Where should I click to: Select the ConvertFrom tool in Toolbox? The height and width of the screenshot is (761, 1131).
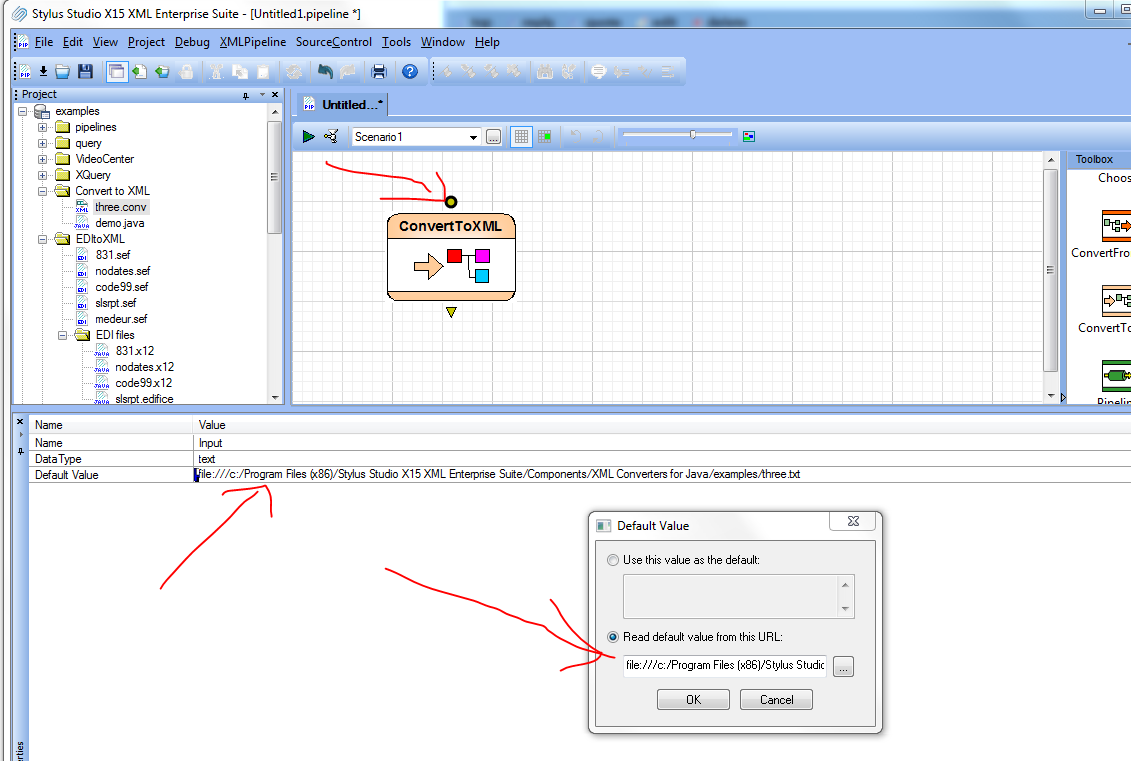[x=1115, y=233]
